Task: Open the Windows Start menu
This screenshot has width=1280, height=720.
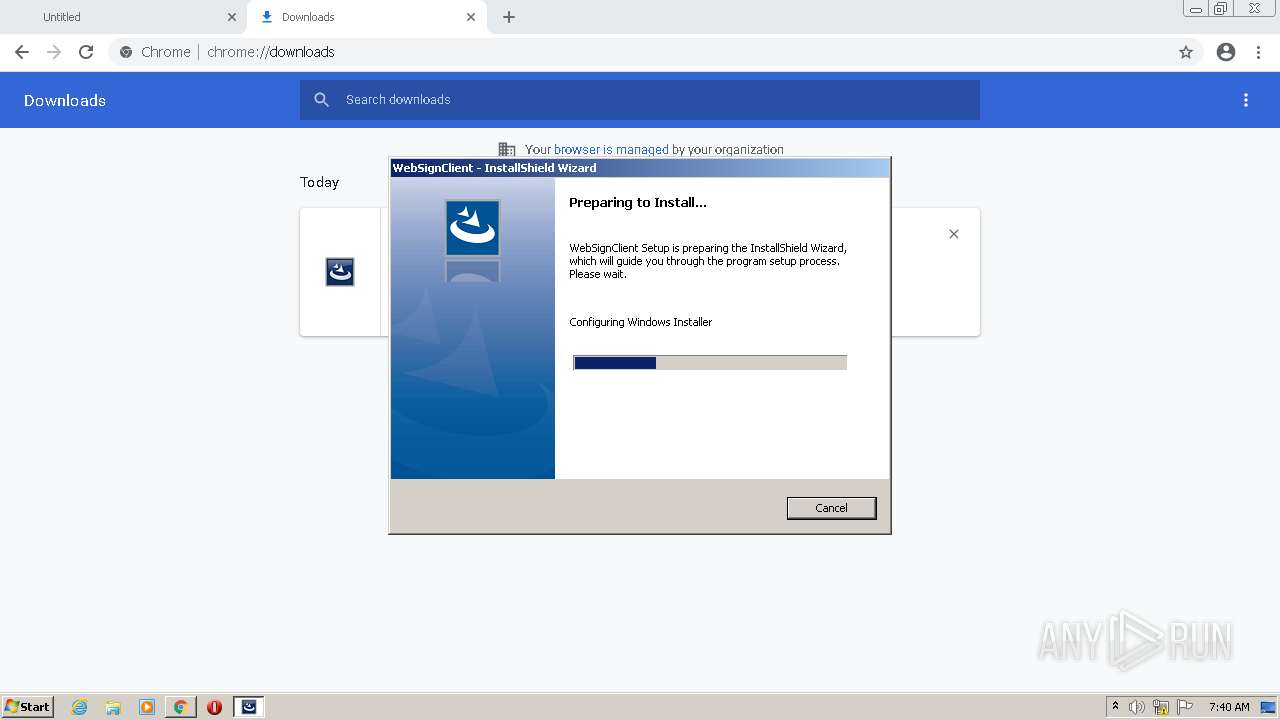Action: click(27, 706)
